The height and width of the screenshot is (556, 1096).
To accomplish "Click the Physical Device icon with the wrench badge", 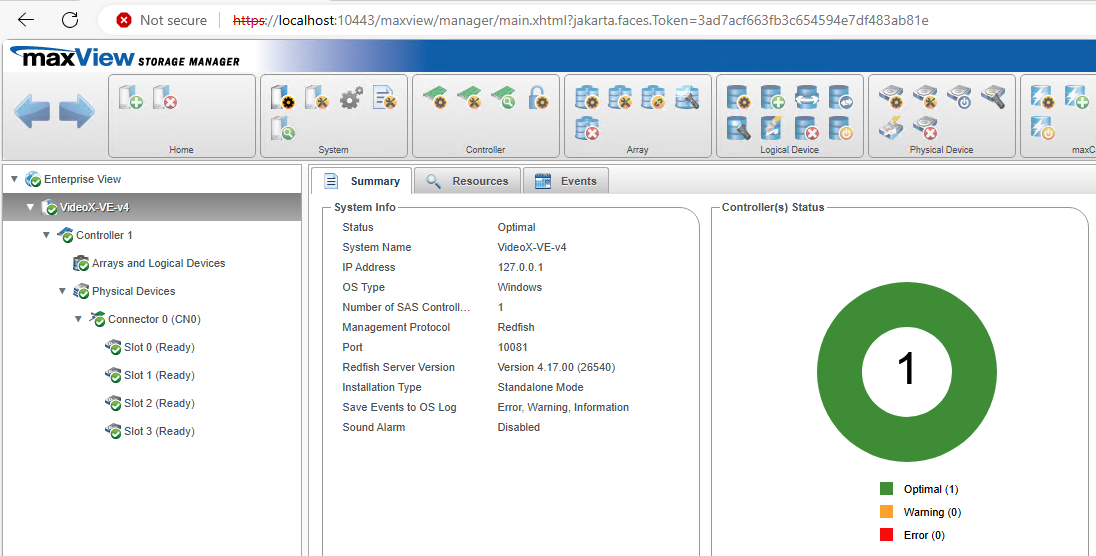I will pyautogui.click(x=925, y=97).
